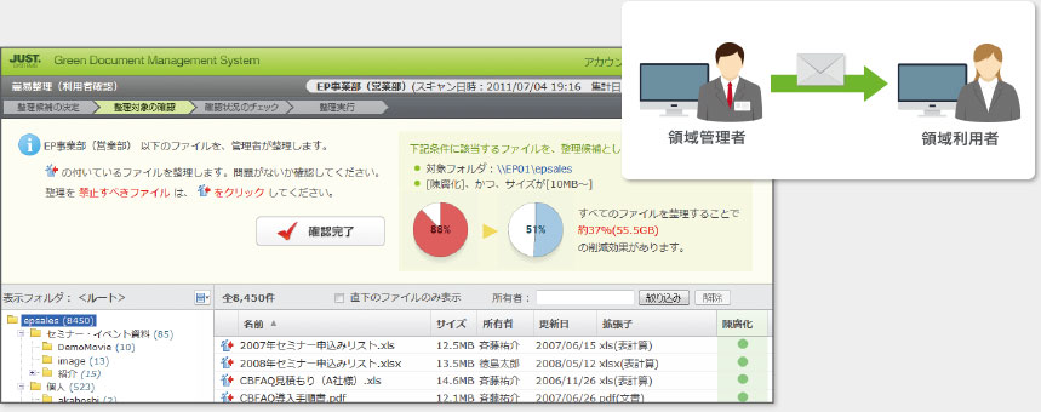Click the 12.5MB size cell
1041x412 pixels.
click(454, 345)
